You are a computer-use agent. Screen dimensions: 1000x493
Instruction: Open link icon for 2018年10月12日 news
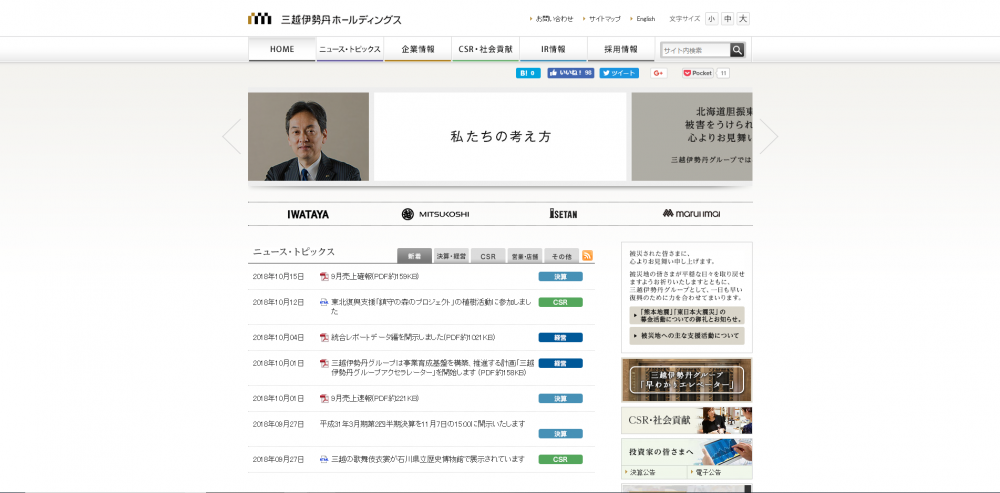[324, 302]
